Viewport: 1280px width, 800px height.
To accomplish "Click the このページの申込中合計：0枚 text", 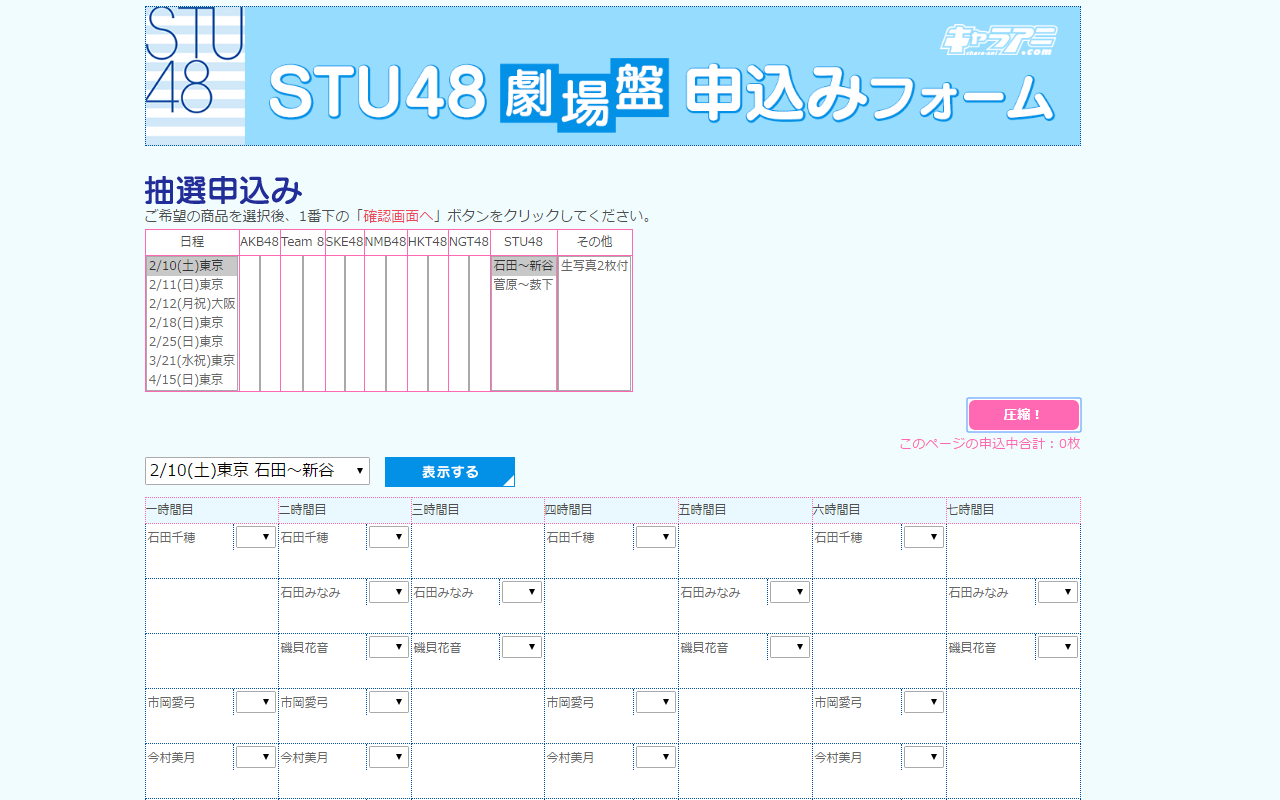I will click(x=989, y=443).
